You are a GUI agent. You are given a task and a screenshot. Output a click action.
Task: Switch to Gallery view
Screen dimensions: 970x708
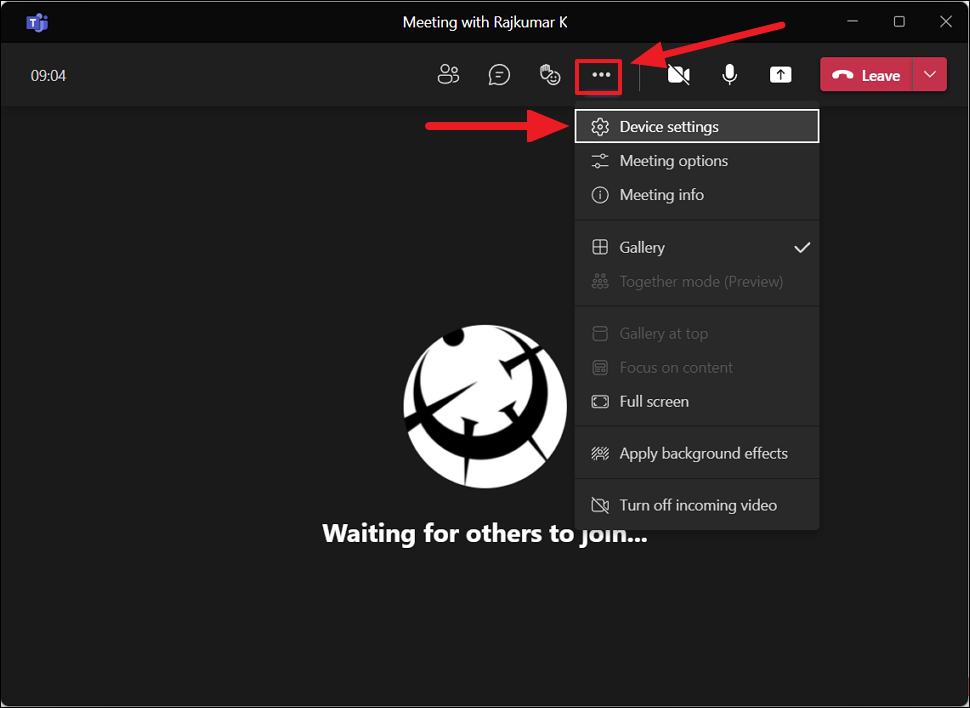(x=697, y=248)
